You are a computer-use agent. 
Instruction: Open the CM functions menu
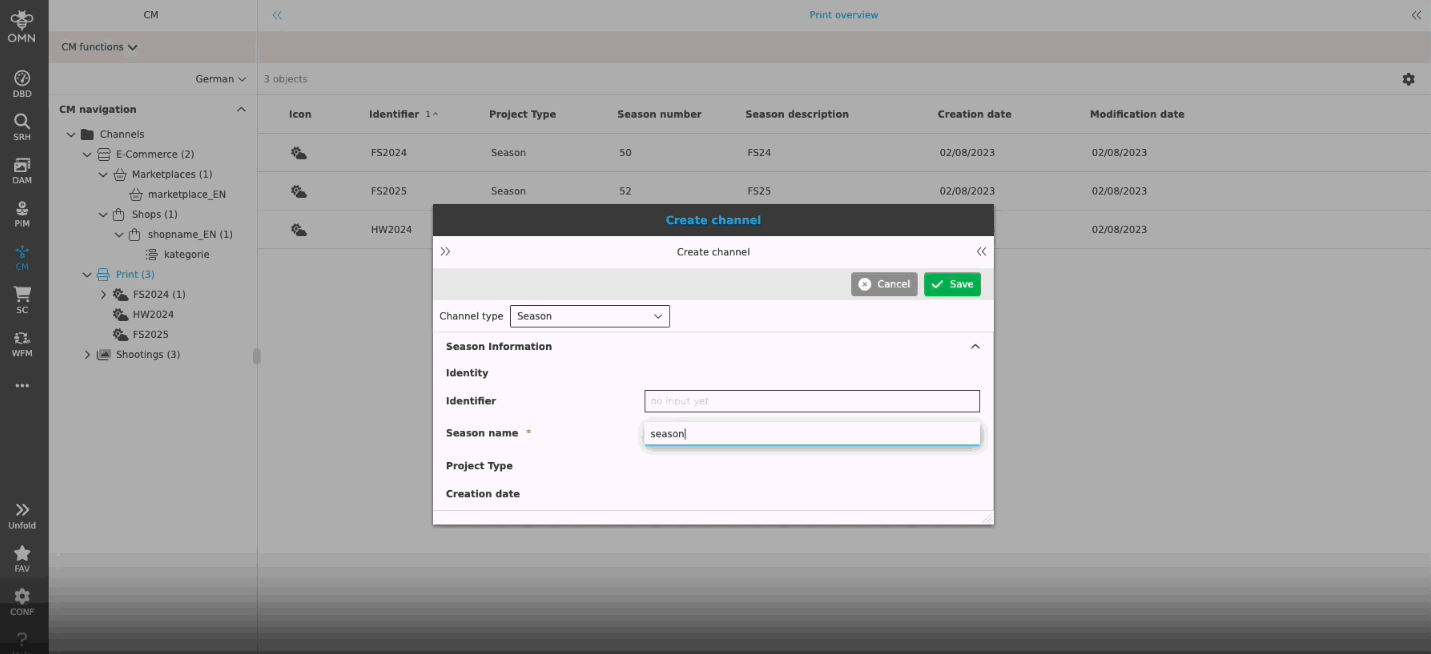click(99, 47)
